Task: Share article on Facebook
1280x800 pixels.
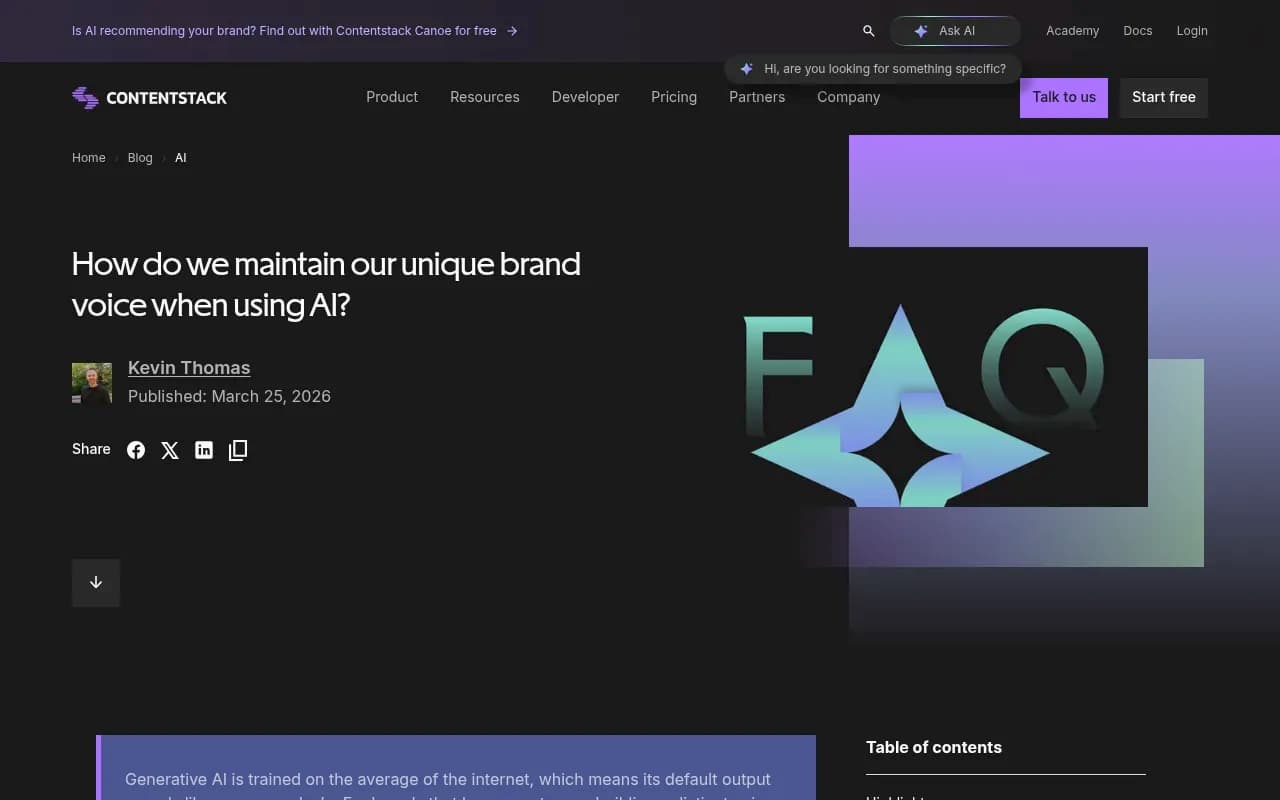Action: [136, 450]
